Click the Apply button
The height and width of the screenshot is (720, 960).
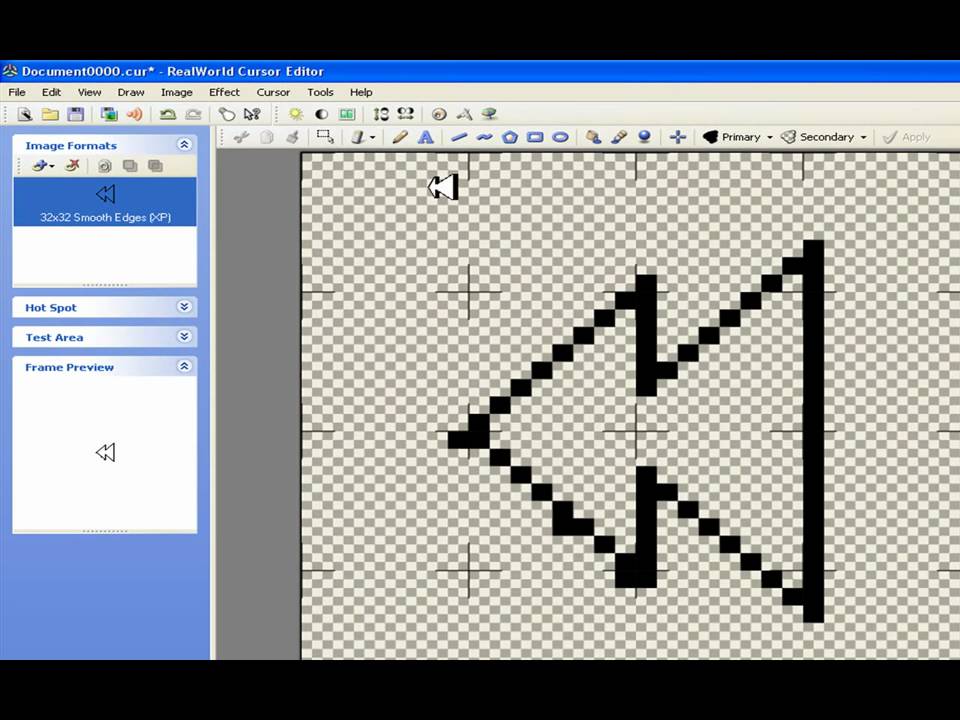point(907,137)
